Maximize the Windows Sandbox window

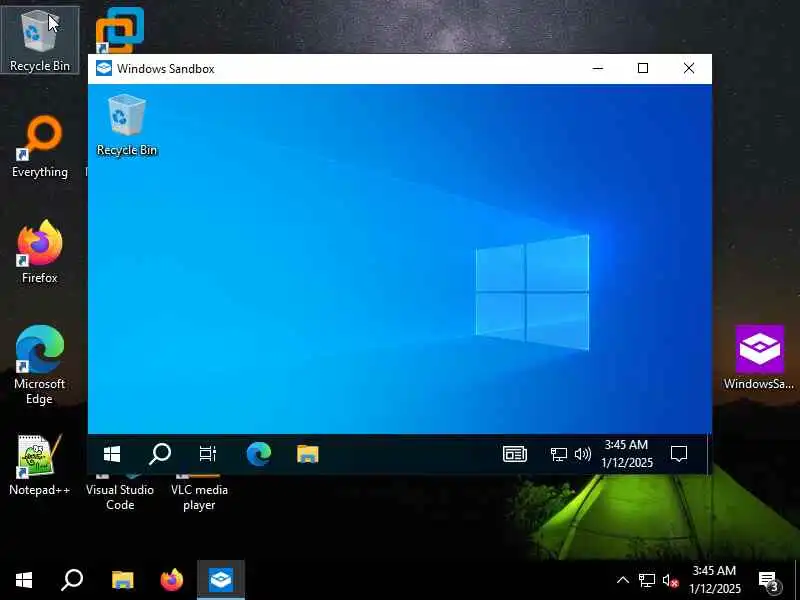pos(643,68)
